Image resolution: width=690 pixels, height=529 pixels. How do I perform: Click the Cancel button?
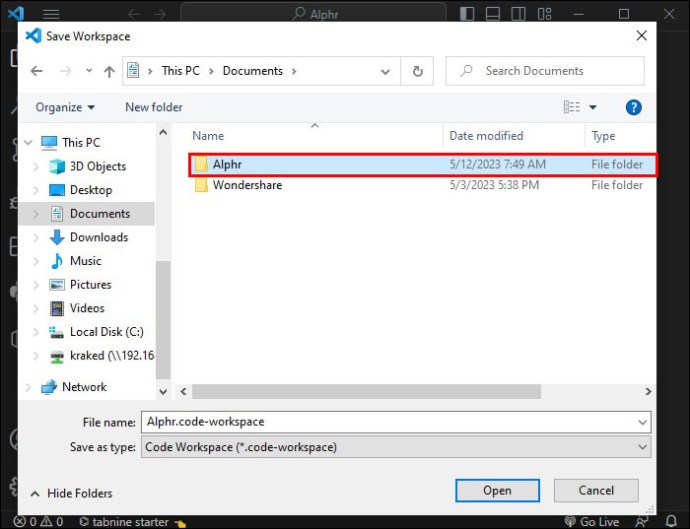(596, 490)
